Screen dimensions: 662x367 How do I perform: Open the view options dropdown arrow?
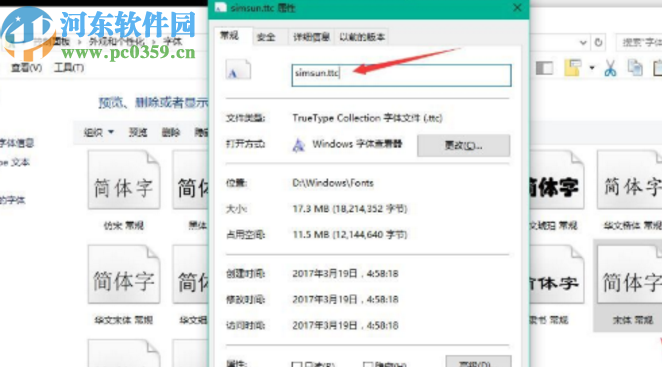pos(592,68)
